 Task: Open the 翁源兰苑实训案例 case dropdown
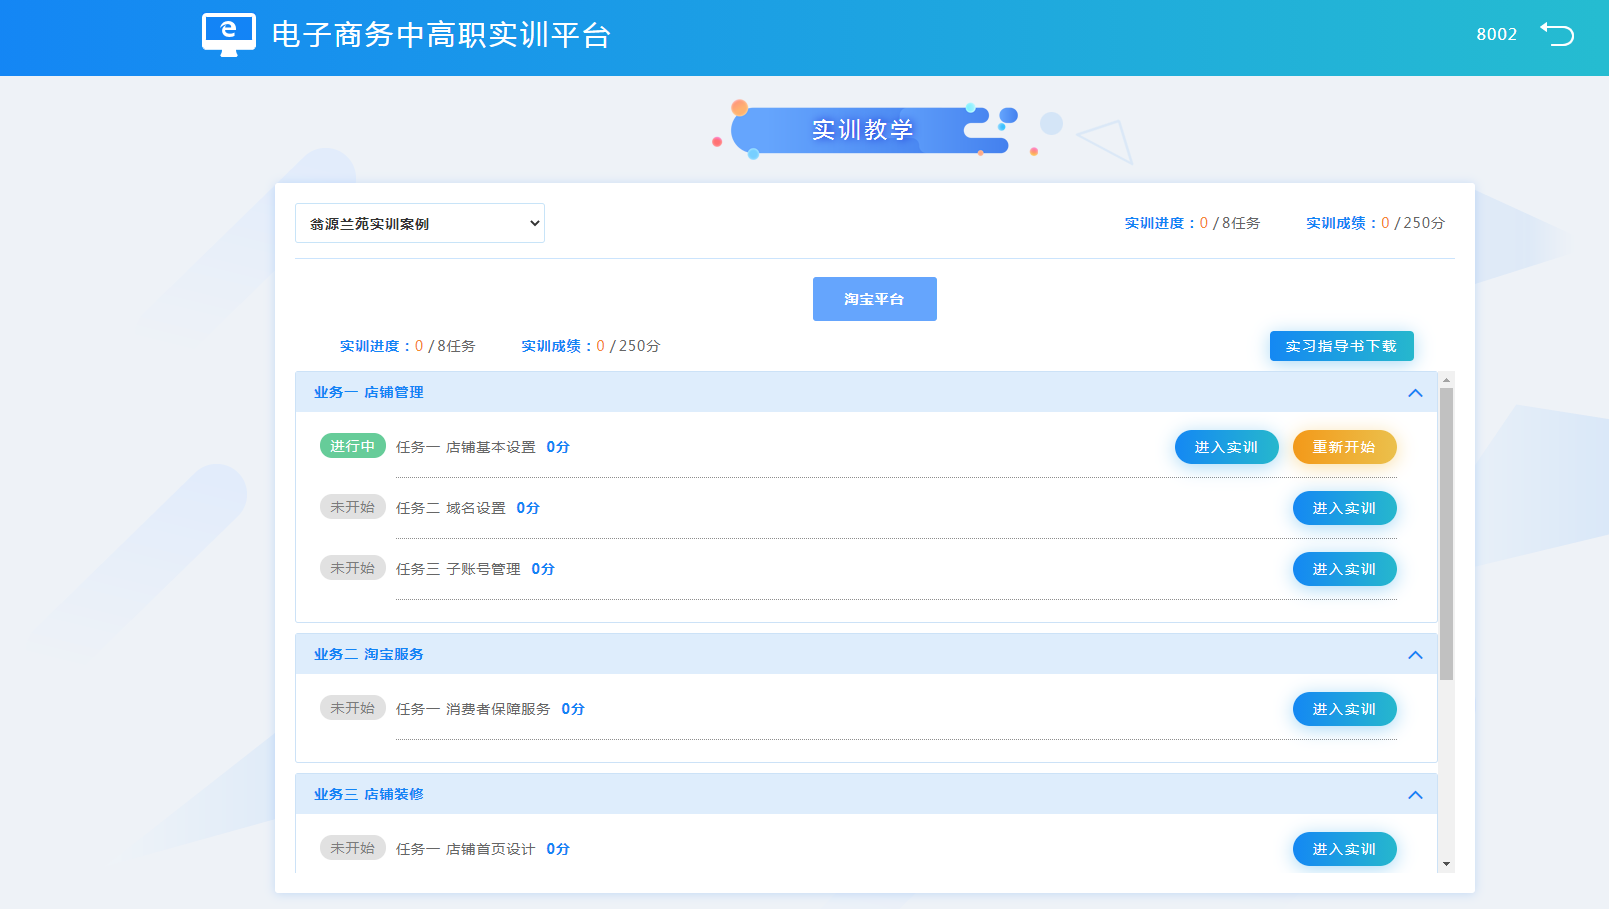[x=420, y=223]
